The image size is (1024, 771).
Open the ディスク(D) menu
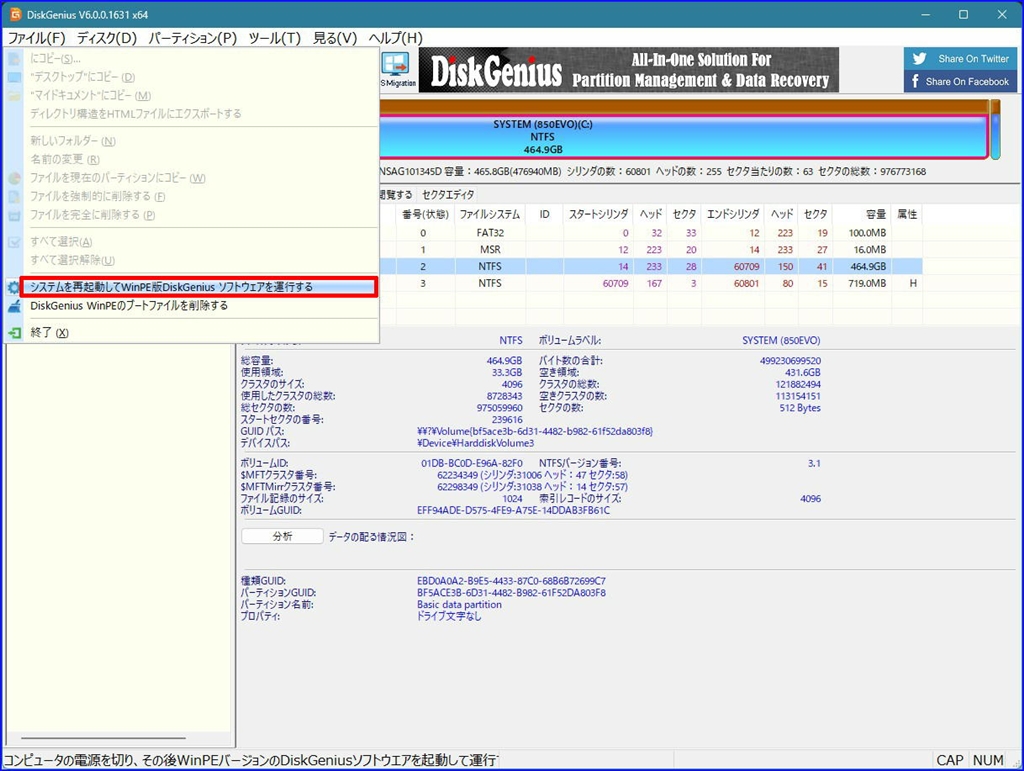(107, 38)
